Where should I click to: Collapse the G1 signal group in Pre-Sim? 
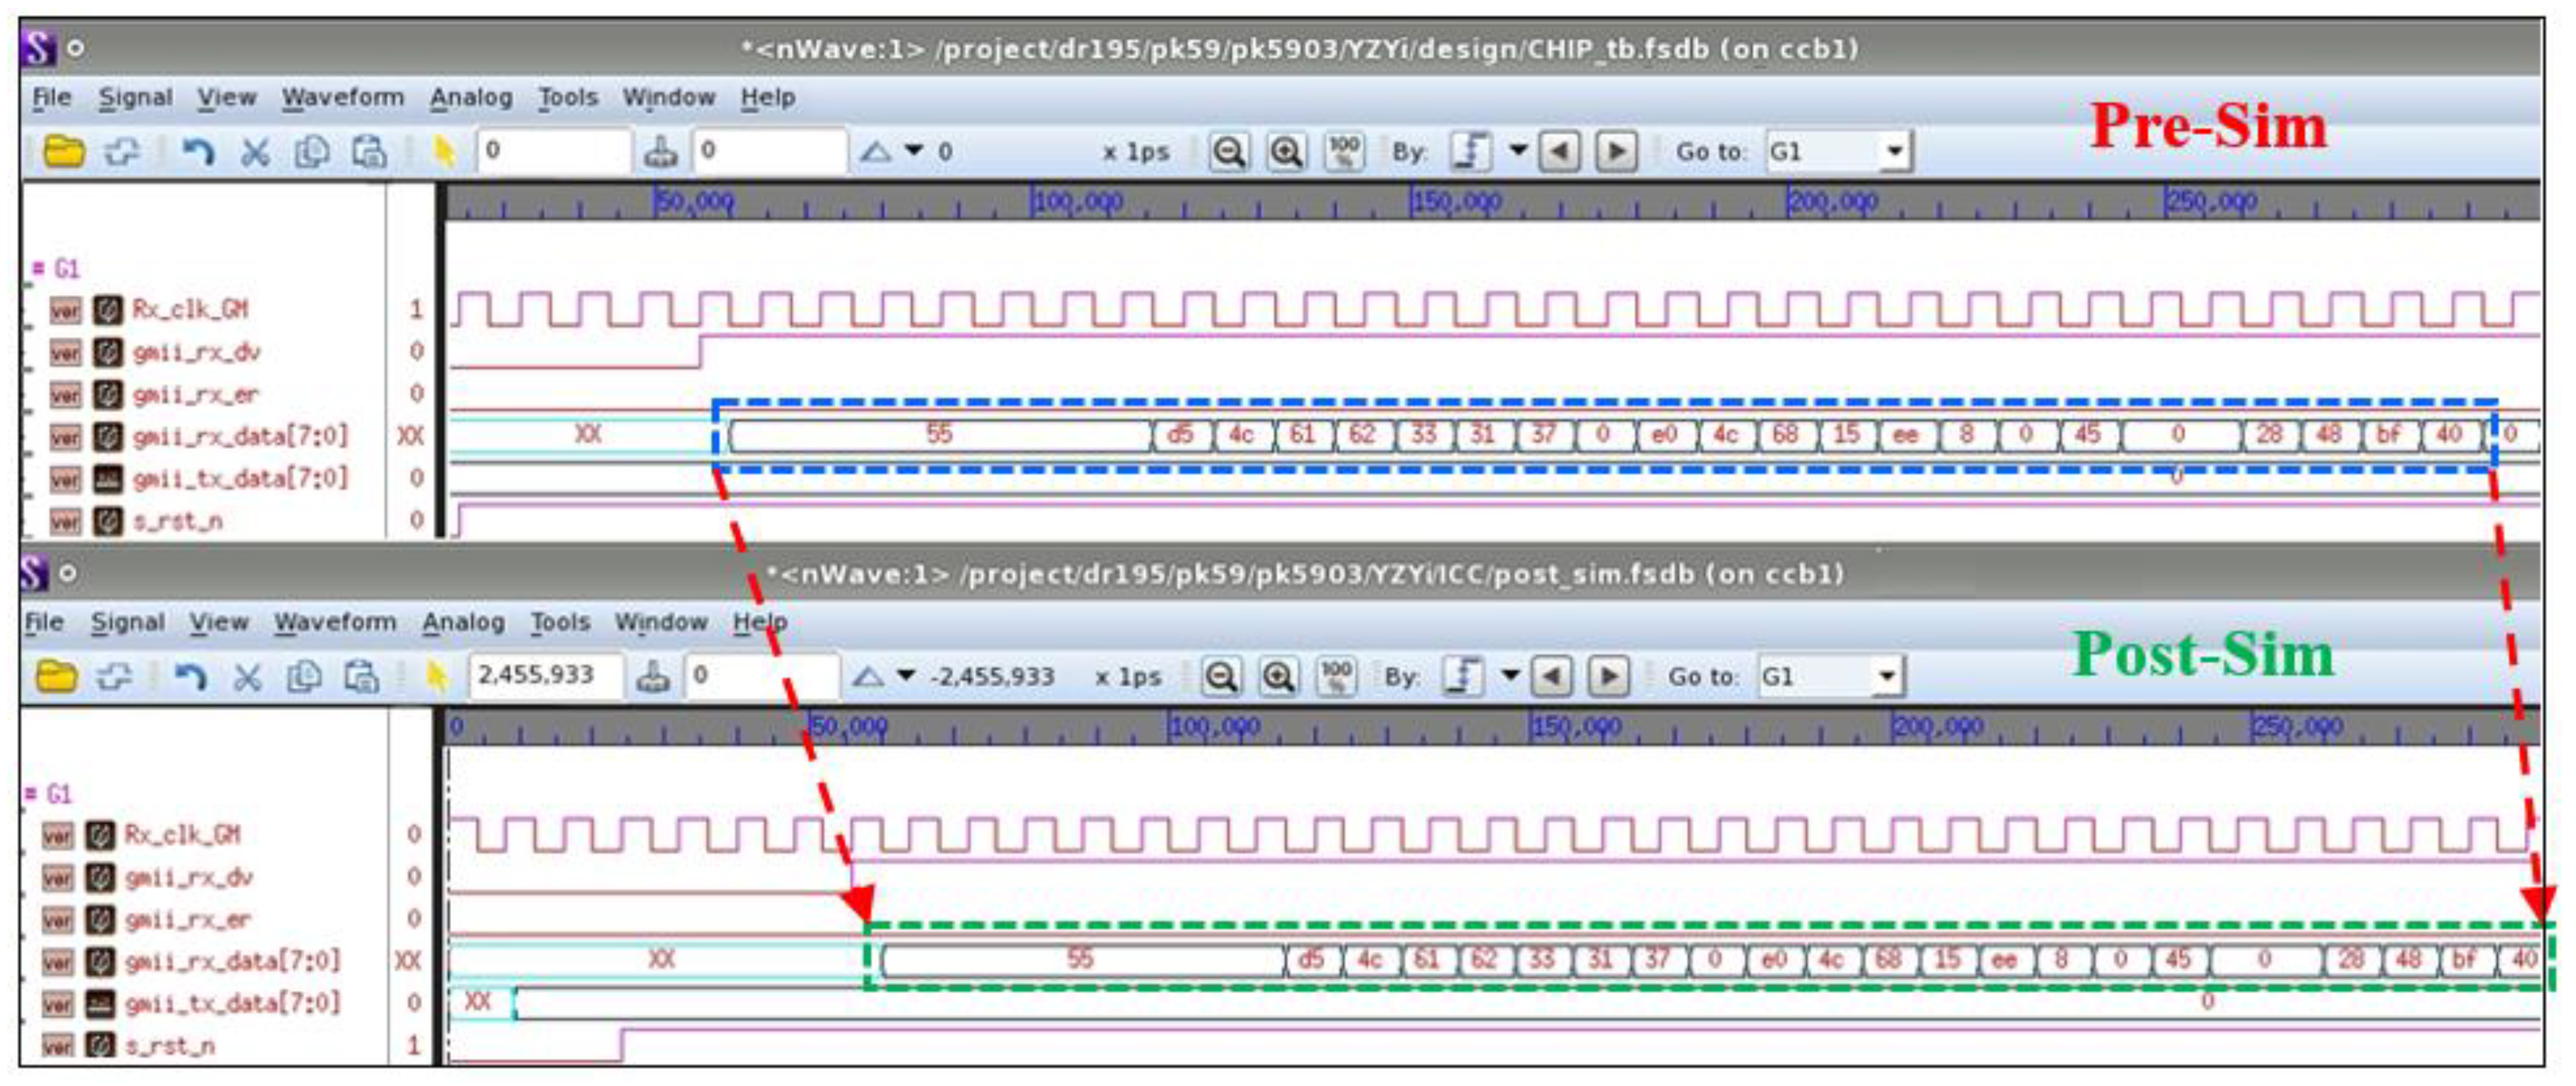[x=38, y=268]
